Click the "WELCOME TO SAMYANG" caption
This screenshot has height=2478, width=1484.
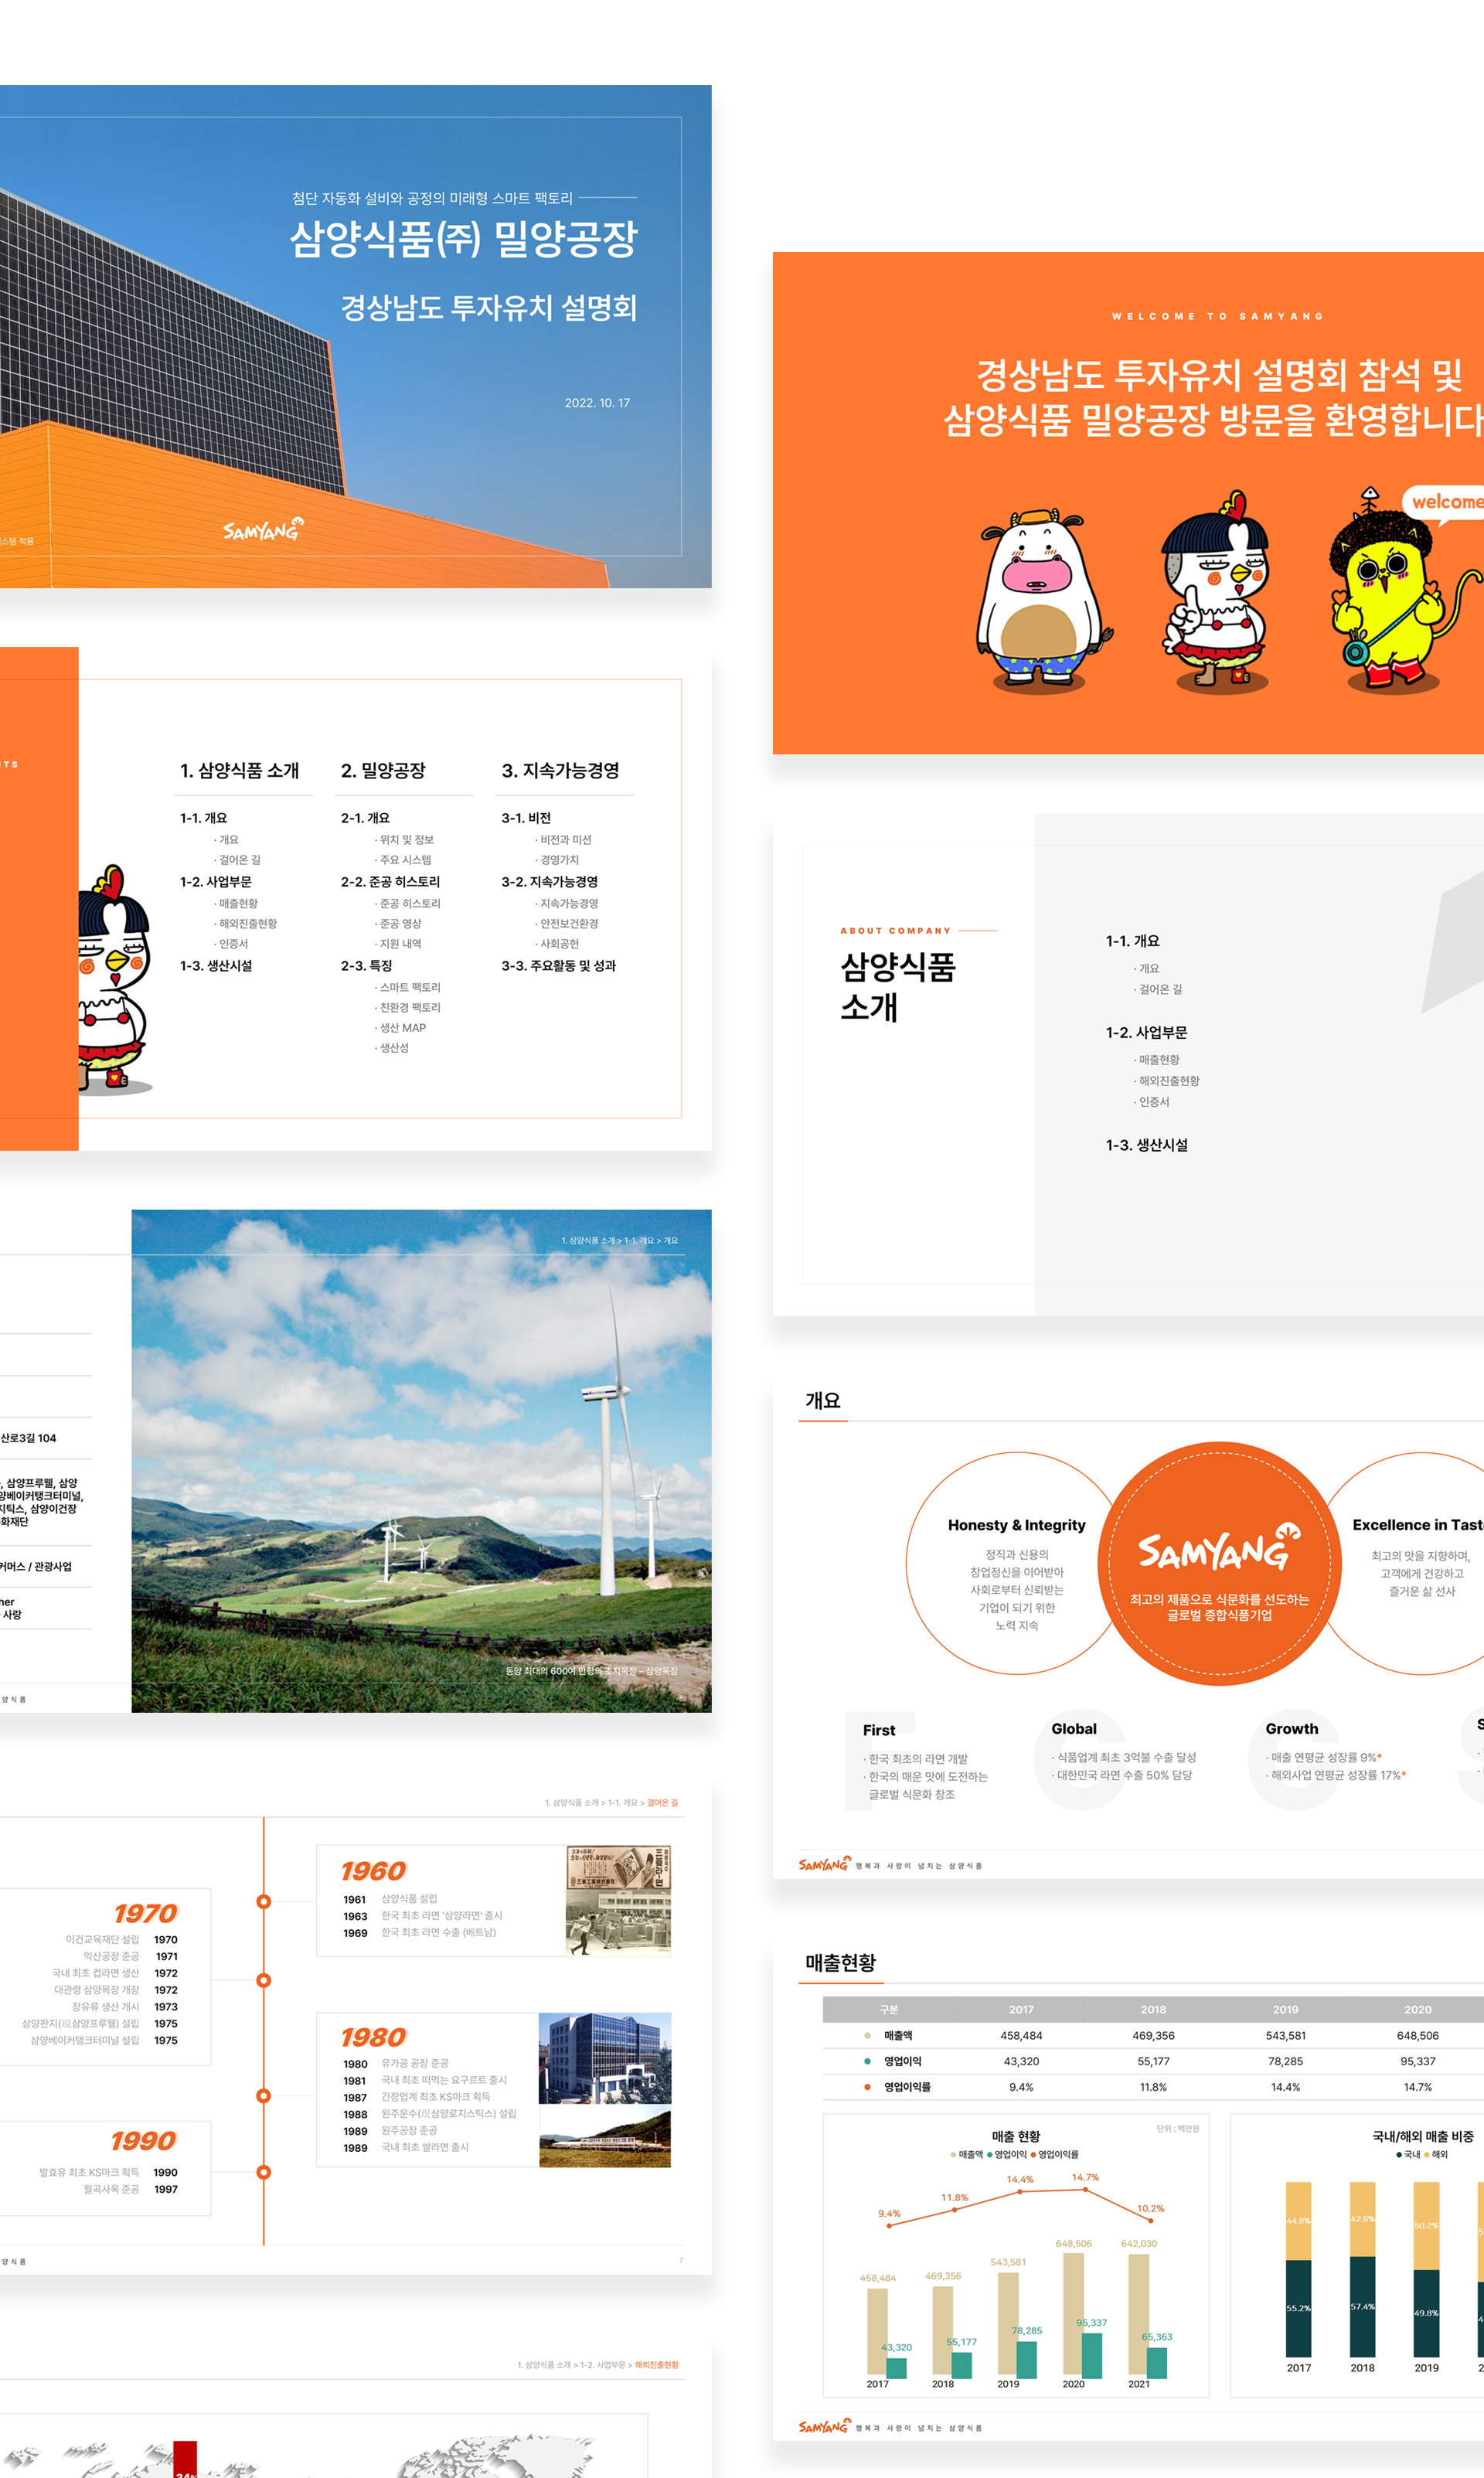1218,316
